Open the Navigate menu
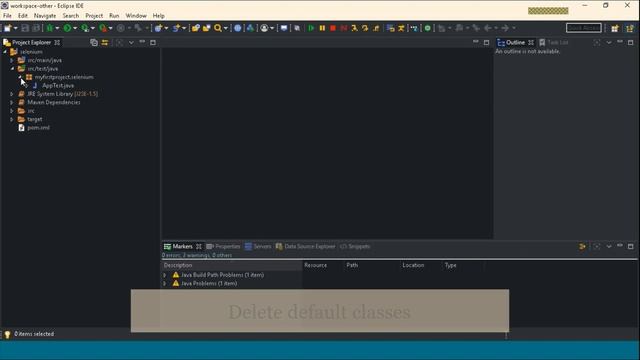The width and height of the screenshot is (640, 360). 45,16
